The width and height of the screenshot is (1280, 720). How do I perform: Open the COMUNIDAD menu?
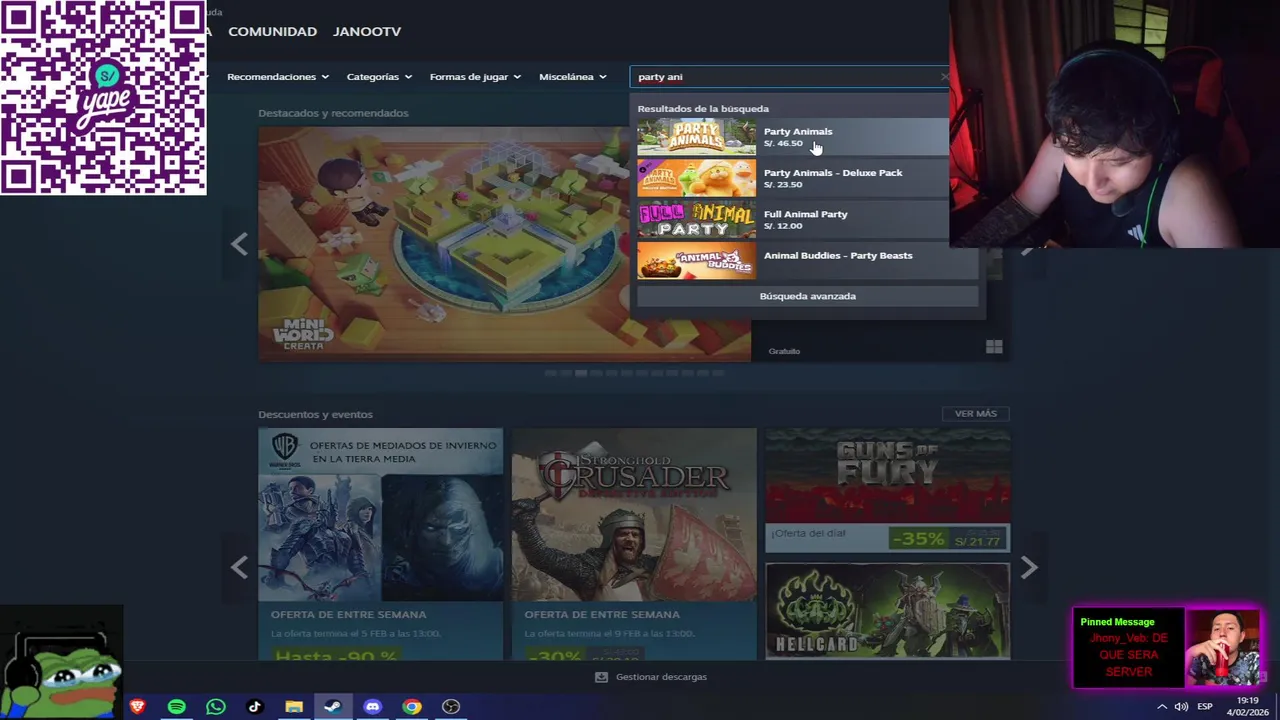(x=272, y=31)
